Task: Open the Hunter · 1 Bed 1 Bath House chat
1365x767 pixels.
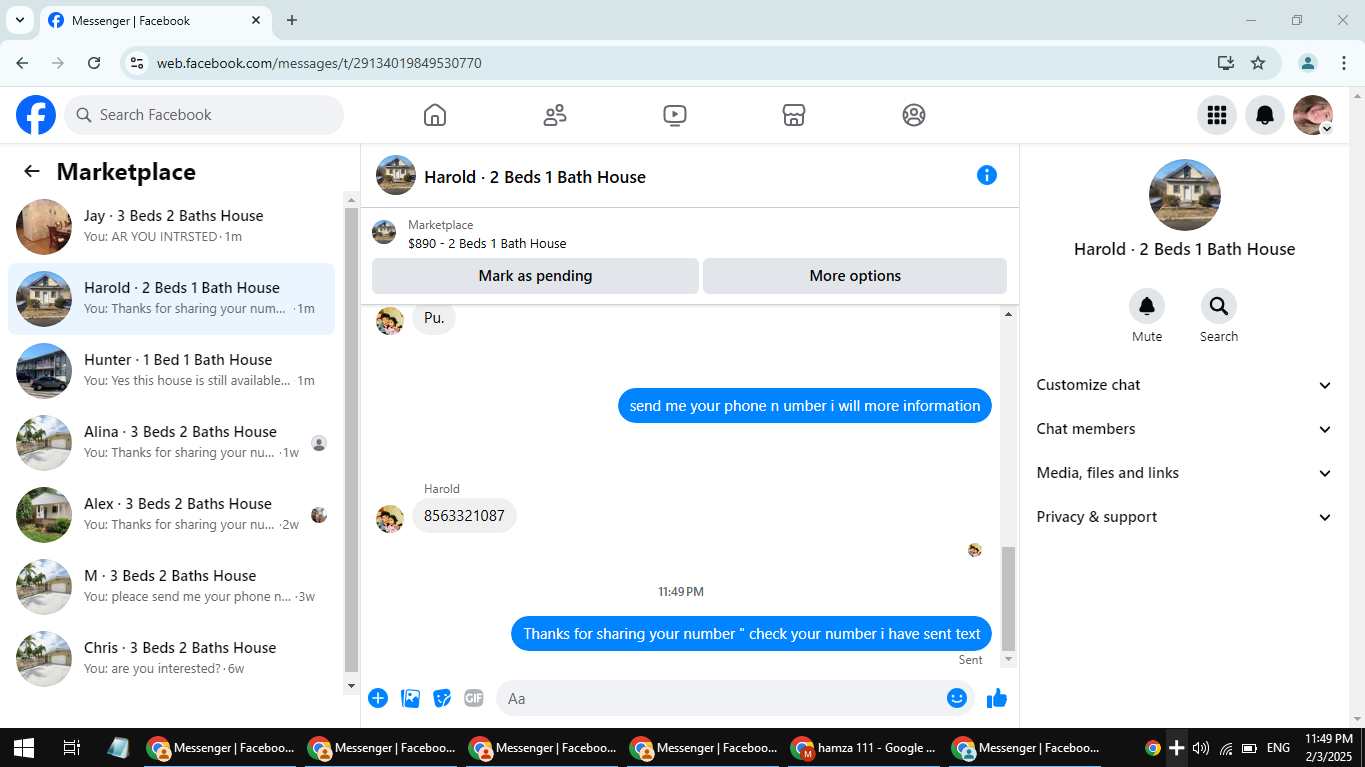Action: [x=172, y=371]
